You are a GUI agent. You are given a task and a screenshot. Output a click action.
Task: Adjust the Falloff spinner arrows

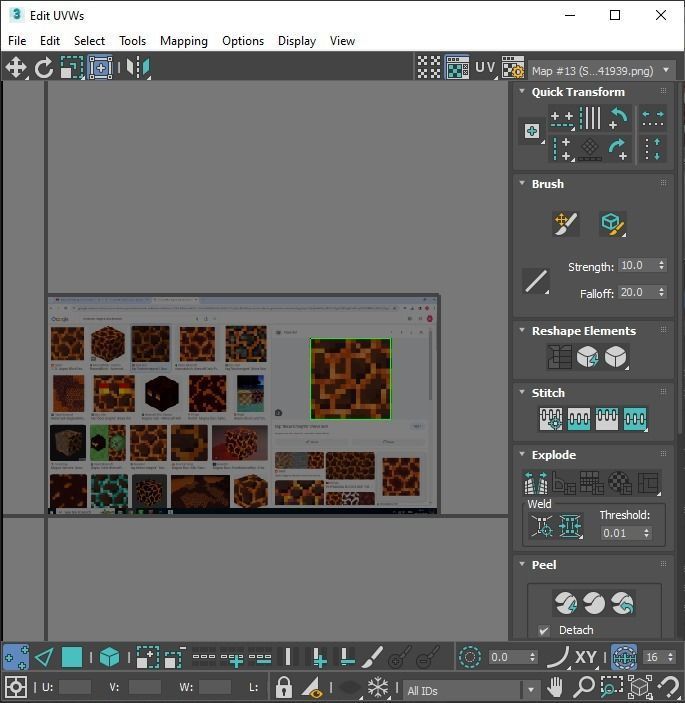tap(661, 292)
